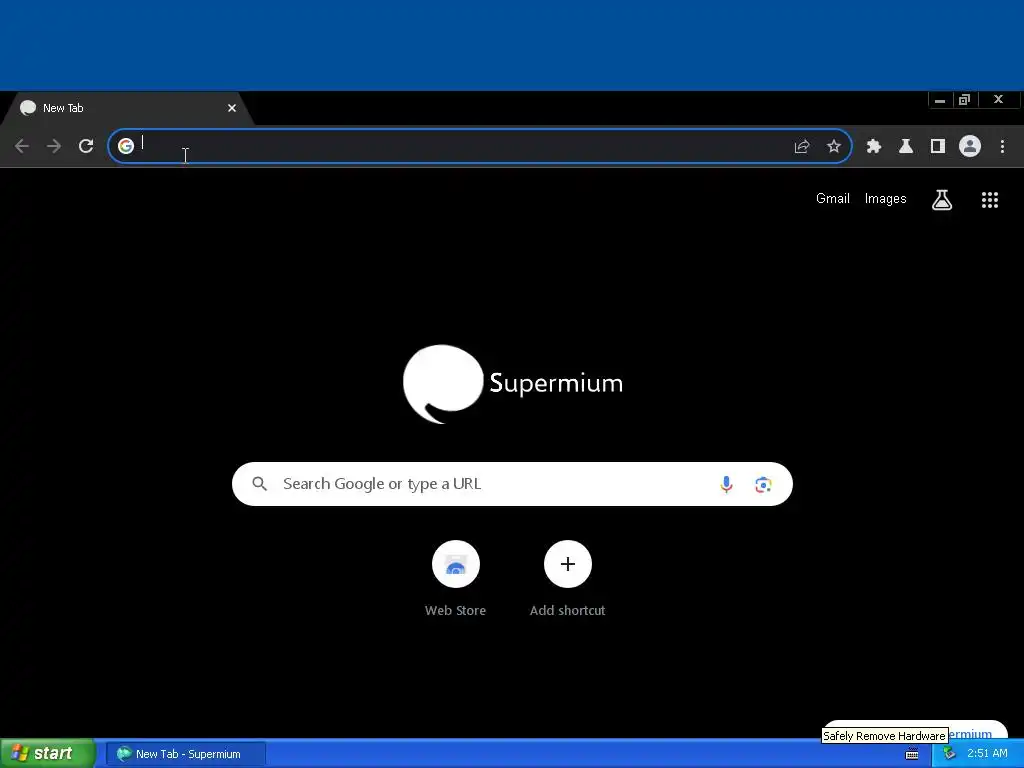This screenshot has width=1024, height=768.
Task: Go back using the browser back arrow
Action: [x=22, y=146]
